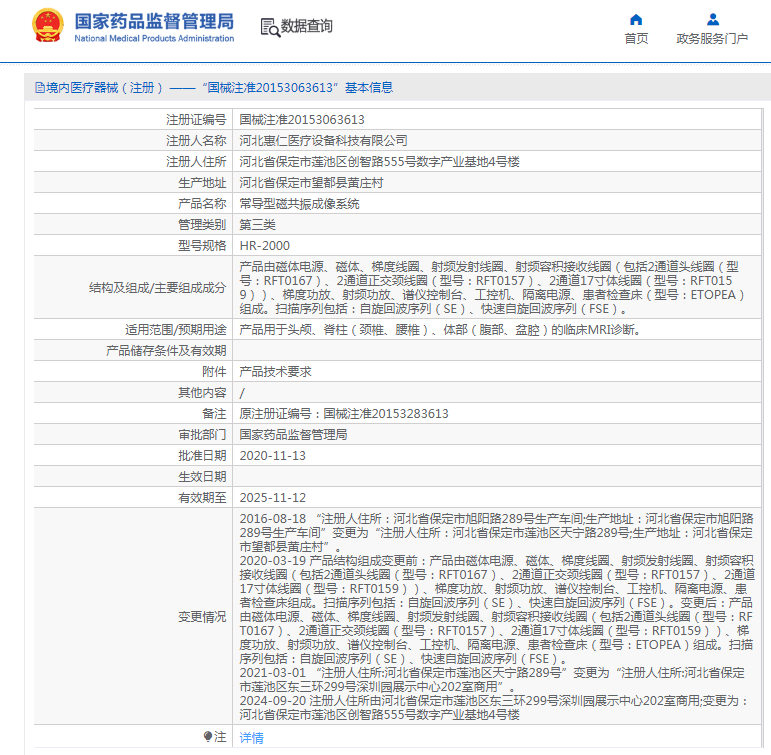Screen dimensions: 771x755
Task: Select registration number 国械注准20153063613 cell
Action: click(498, 120)
